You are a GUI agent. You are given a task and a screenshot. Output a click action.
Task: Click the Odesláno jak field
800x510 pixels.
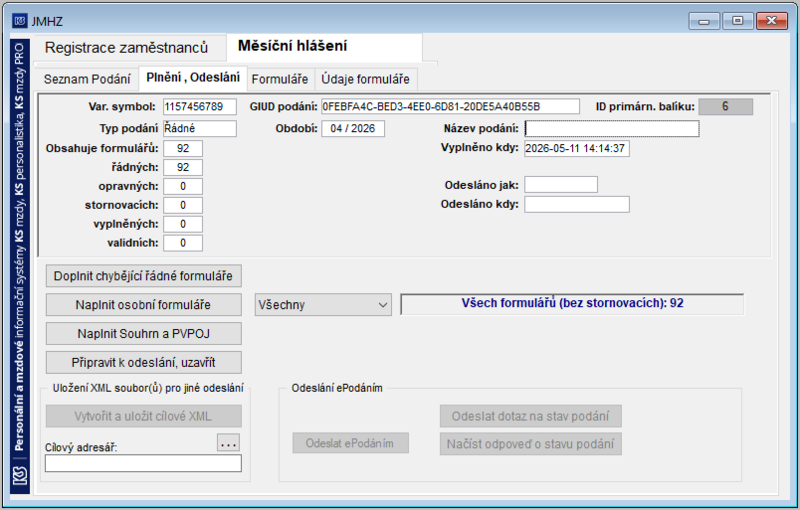tap(561, 185)
